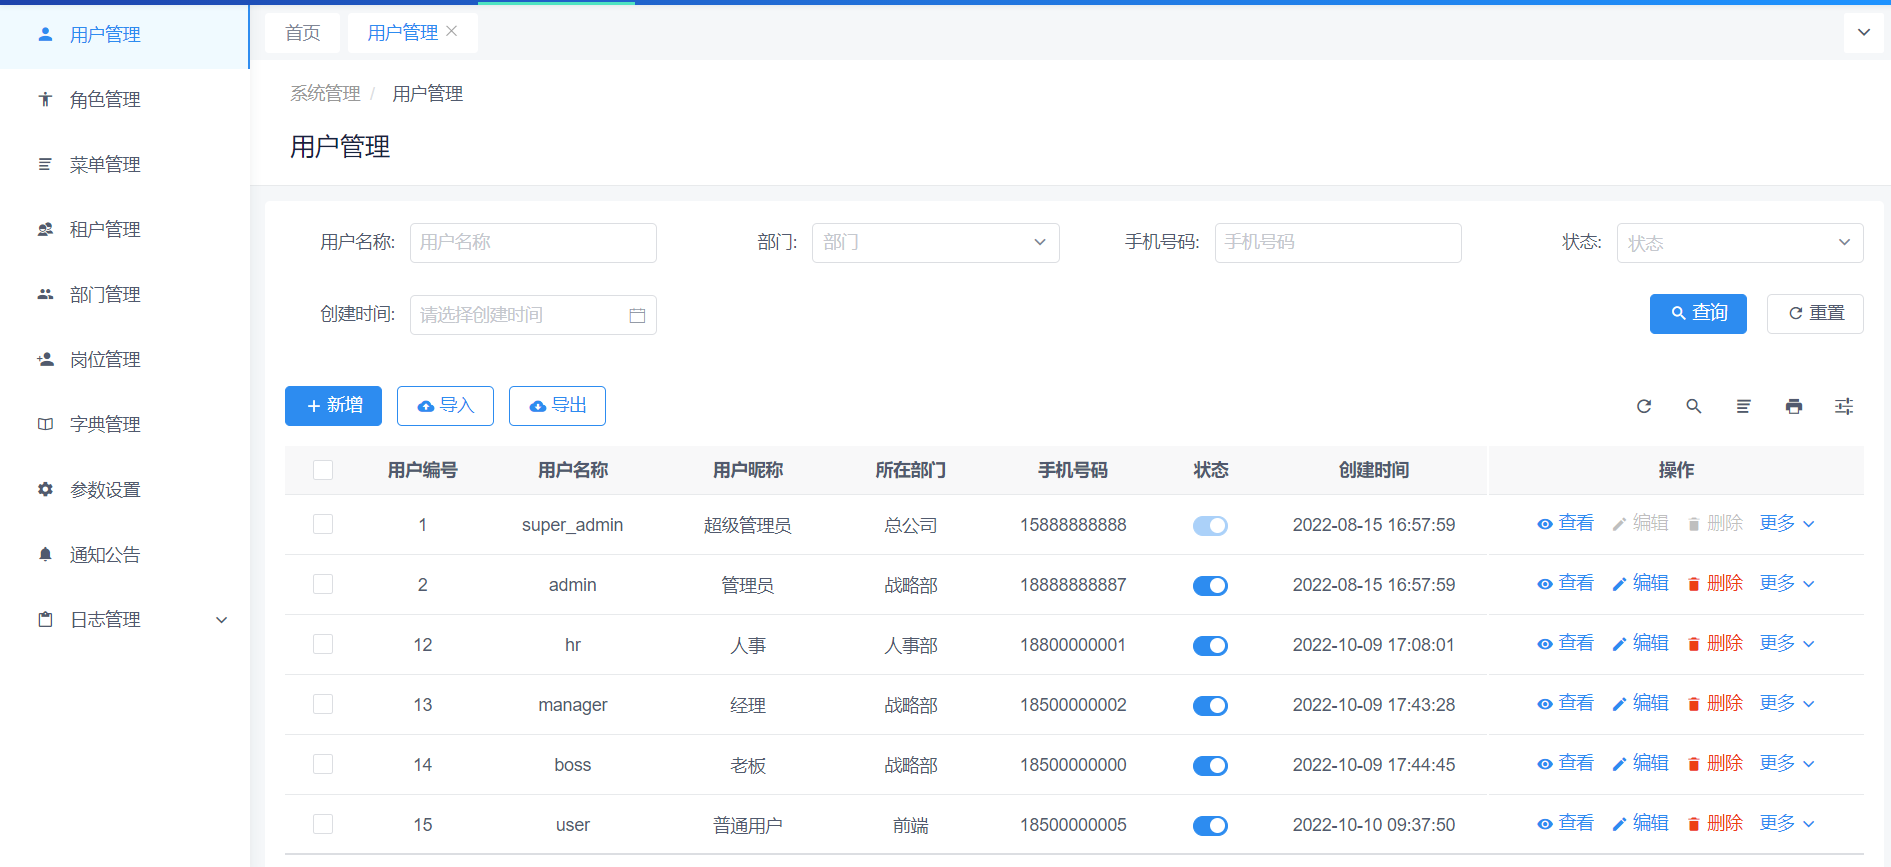The width and height of the screenshot is (1891, 867).
Task: Toggle status switch for admin user
Action: point(1210,585)
